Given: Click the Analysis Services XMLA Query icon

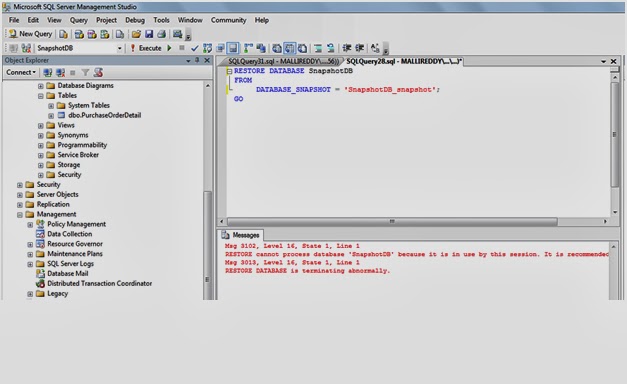Looking at the screenshot, I should [105, 34].
